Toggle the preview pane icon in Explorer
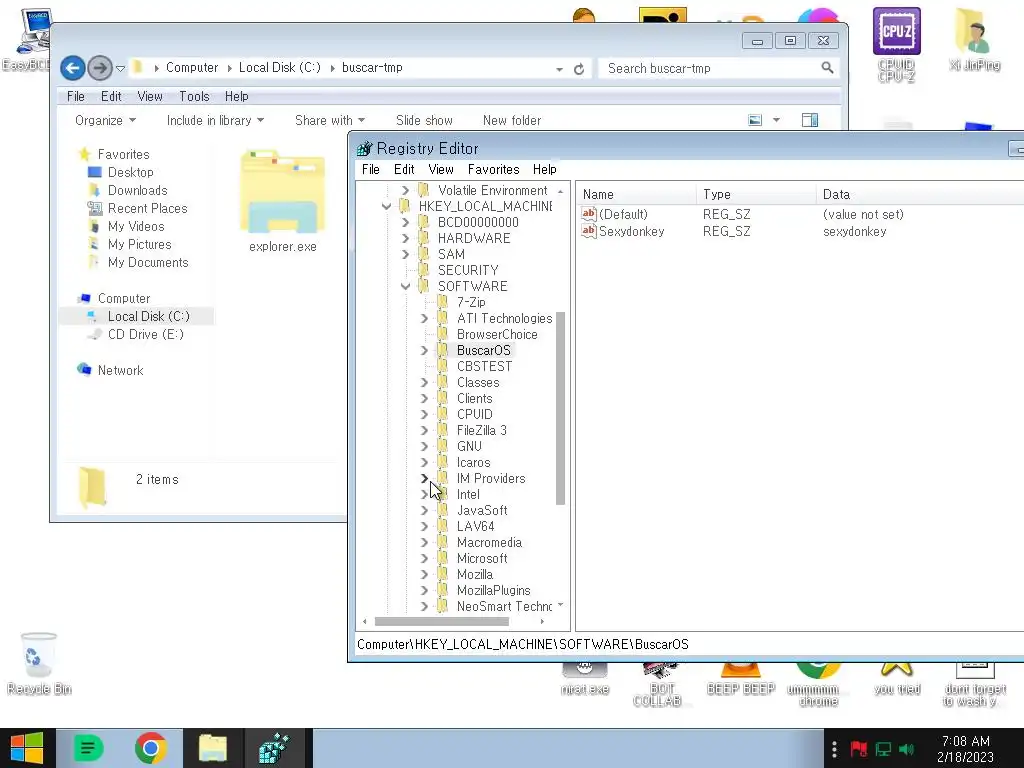The width and height of the screenshot is (1024, 768). (810, 120)
